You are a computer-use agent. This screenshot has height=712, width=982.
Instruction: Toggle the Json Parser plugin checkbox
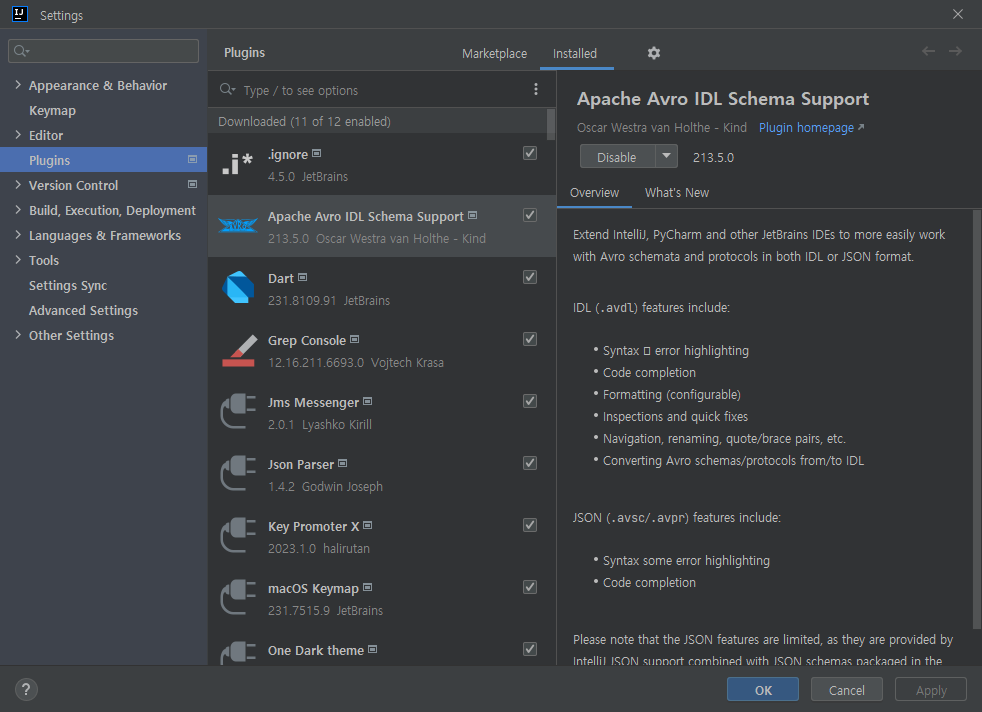tap(530, 463)
